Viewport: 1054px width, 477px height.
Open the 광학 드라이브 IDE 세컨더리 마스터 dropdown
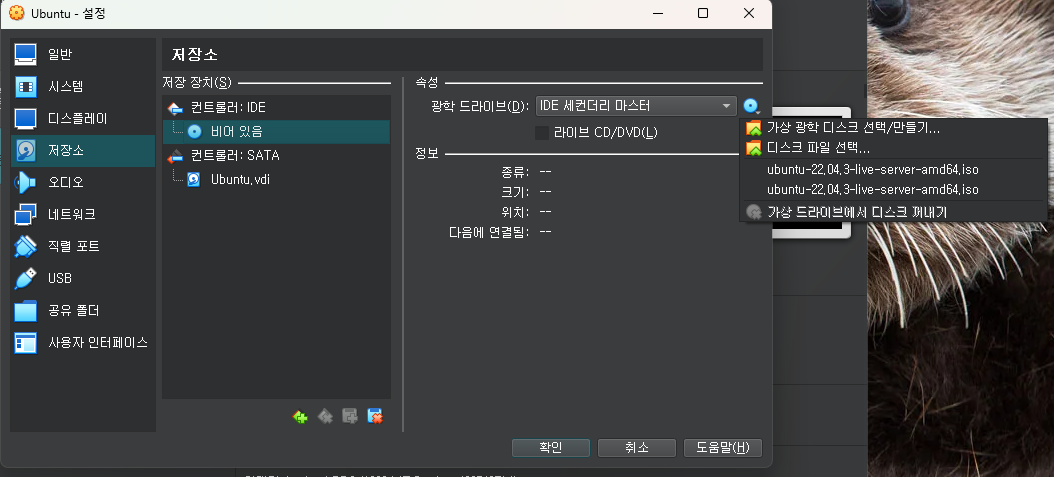coord(636,106)
